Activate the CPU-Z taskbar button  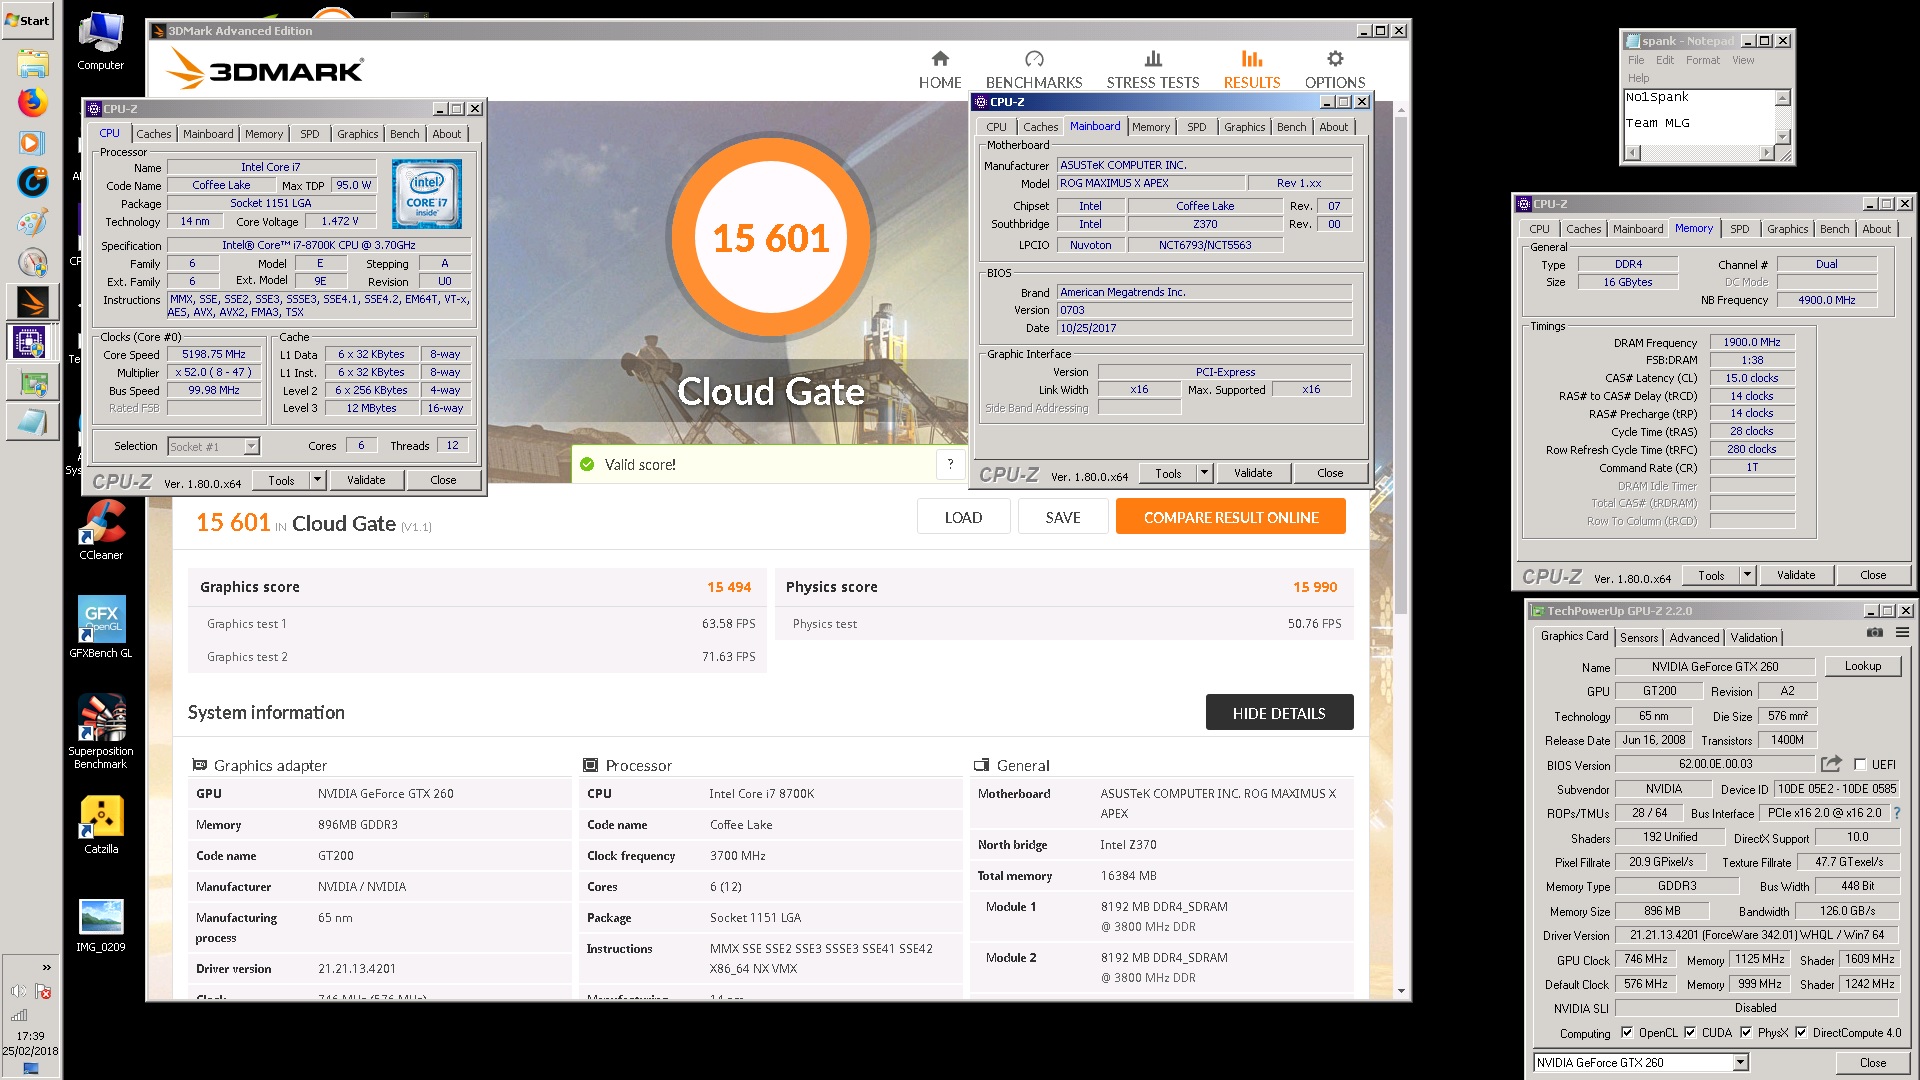coord(32,342)
